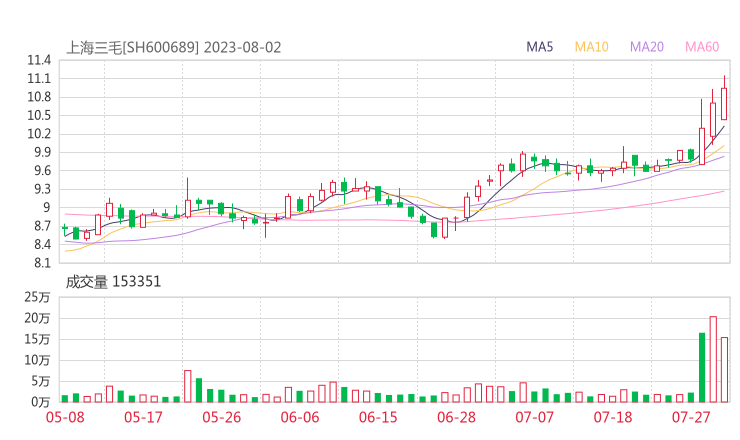The image size is (740, 440).
Task: Click the 5万 volume axis label
Action: [x=41, y=381]
